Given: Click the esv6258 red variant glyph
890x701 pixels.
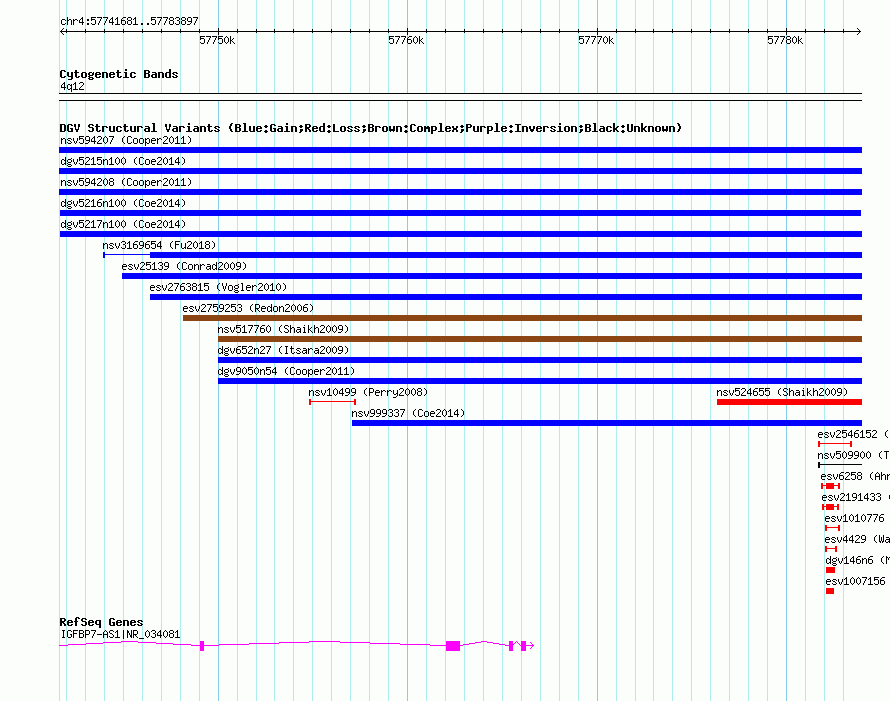Looking at the screenshot, I should point(830,486).
